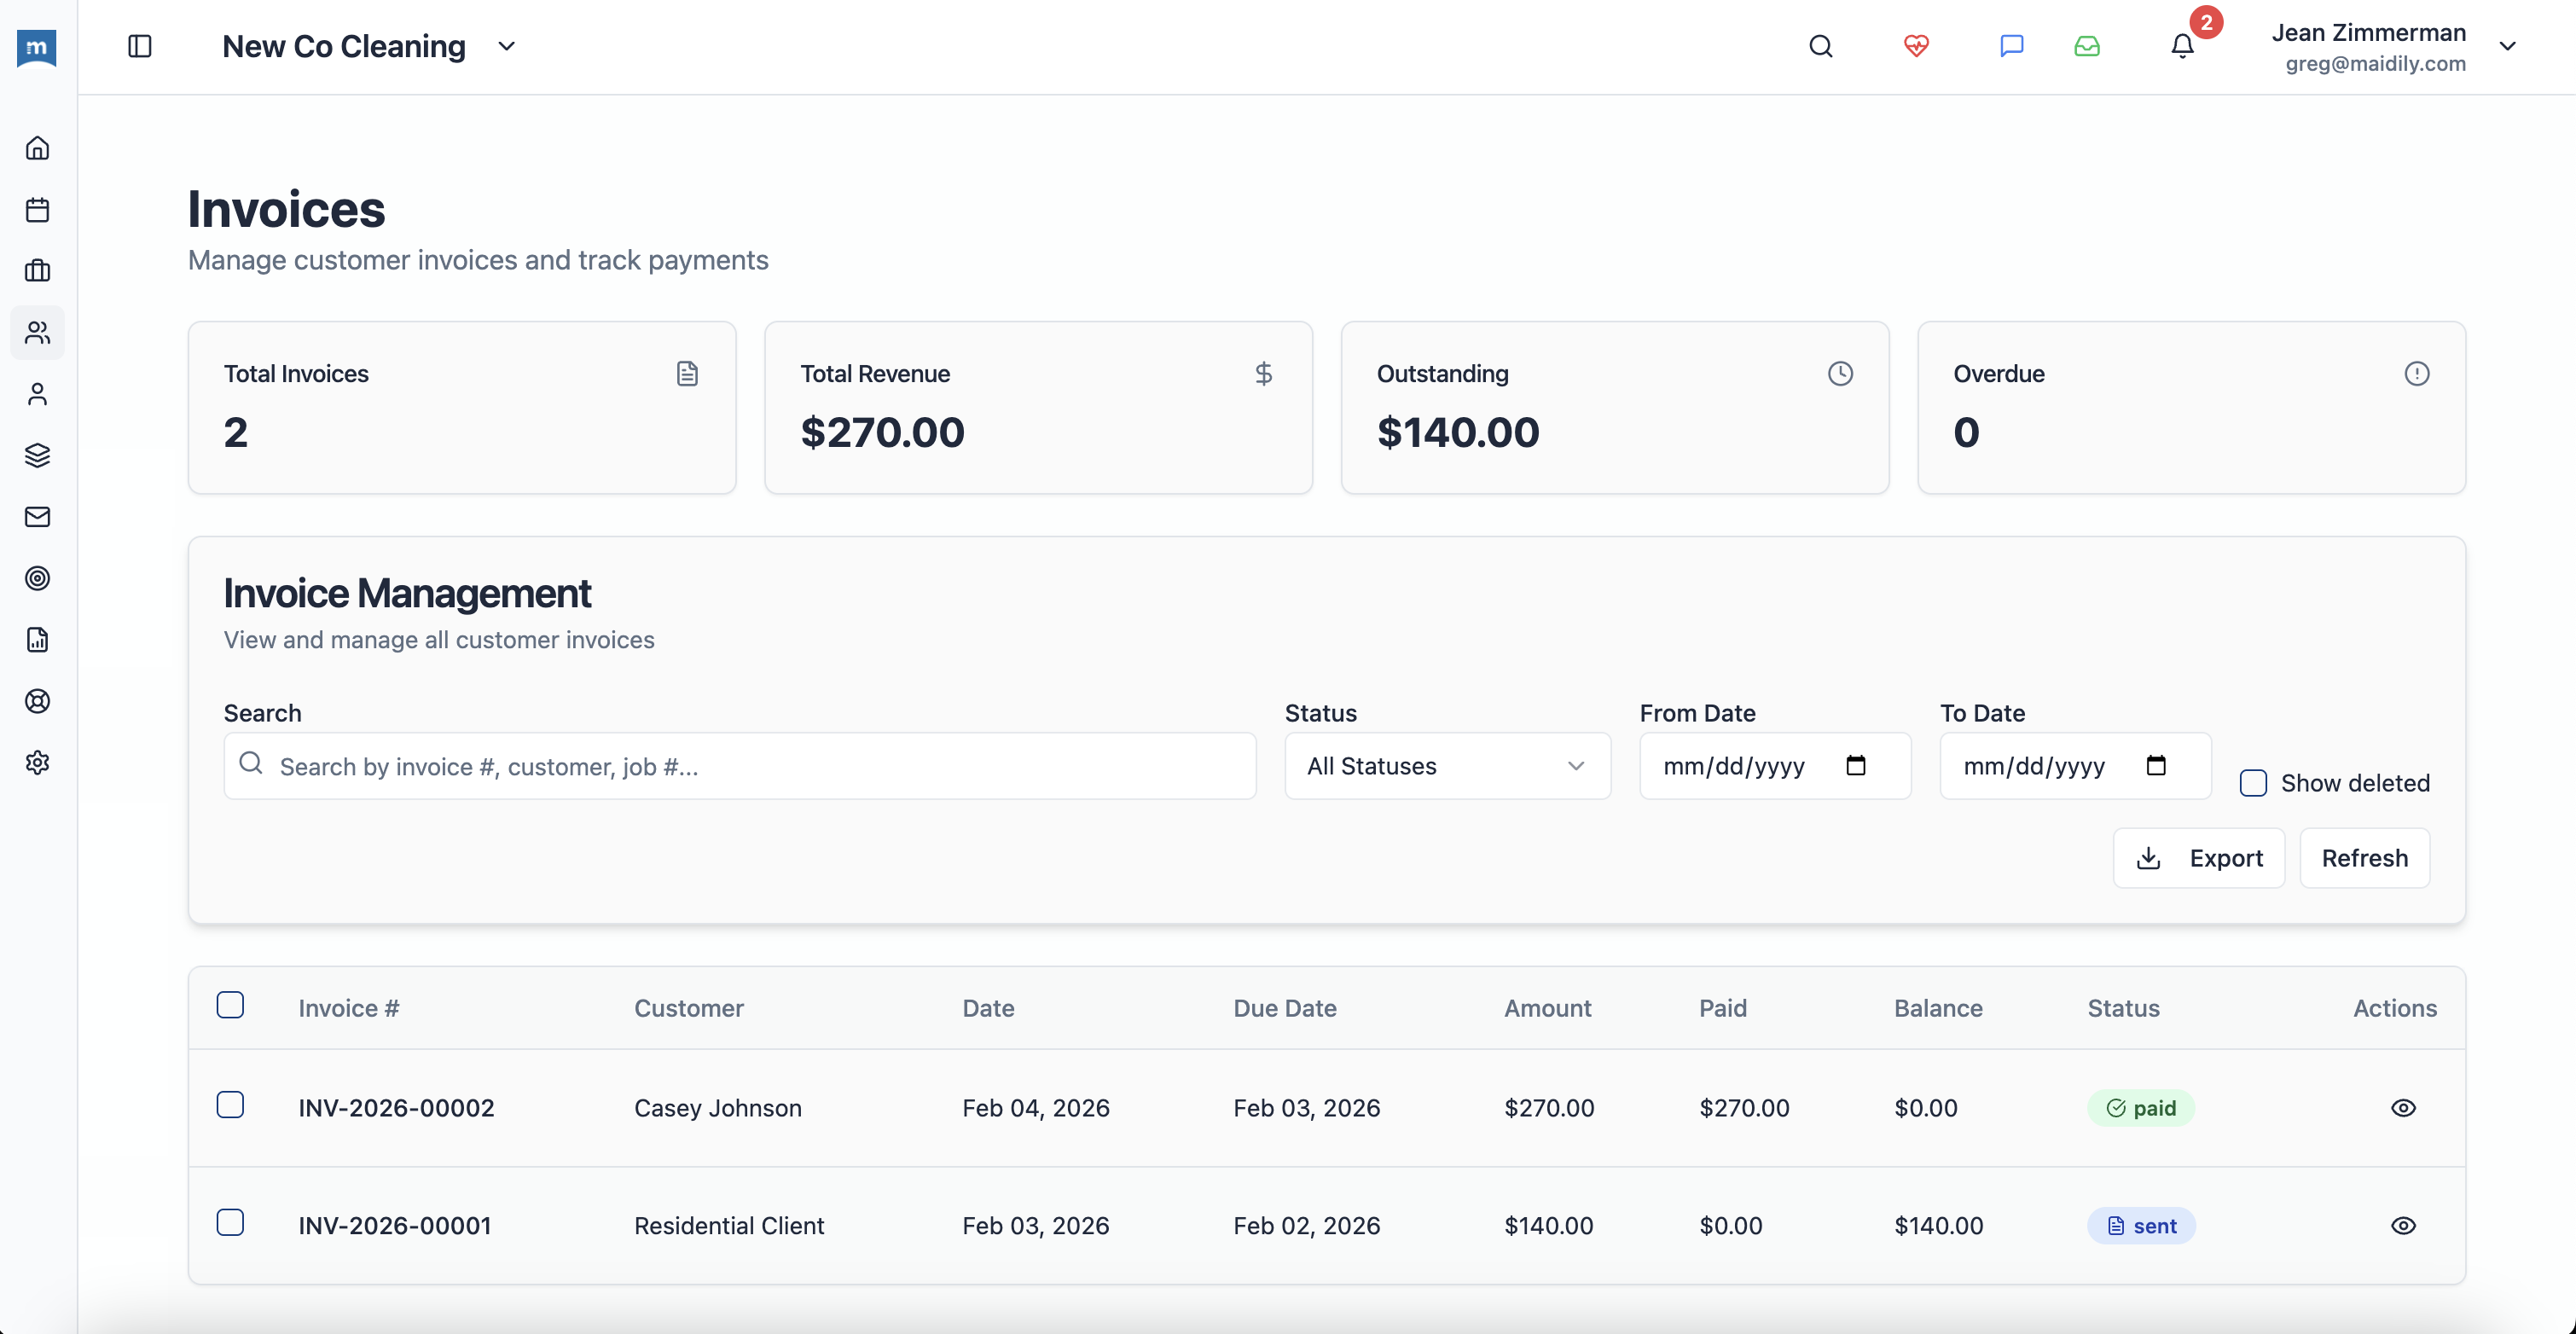Enable the Show deleted checkbox
2576x1334 pixels.
point(2254,783)
